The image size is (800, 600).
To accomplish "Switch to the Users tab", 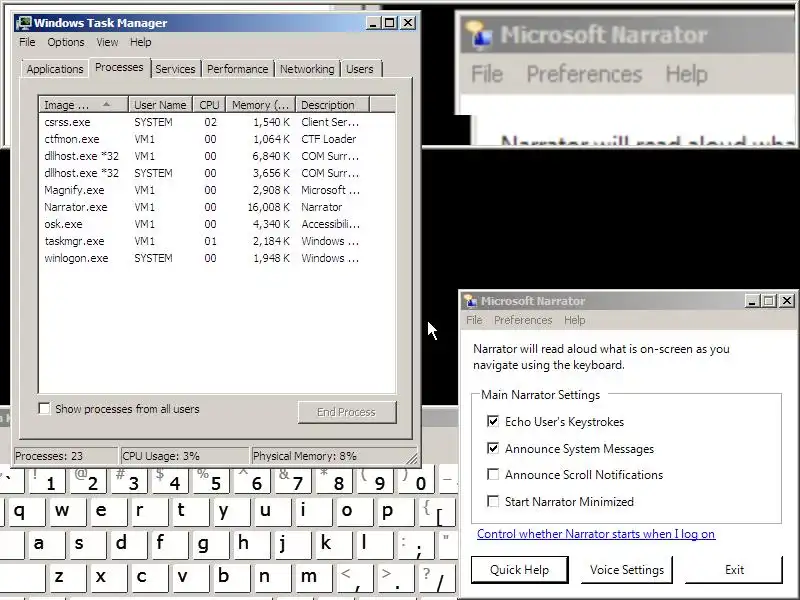I will click(x=360, y=69).
